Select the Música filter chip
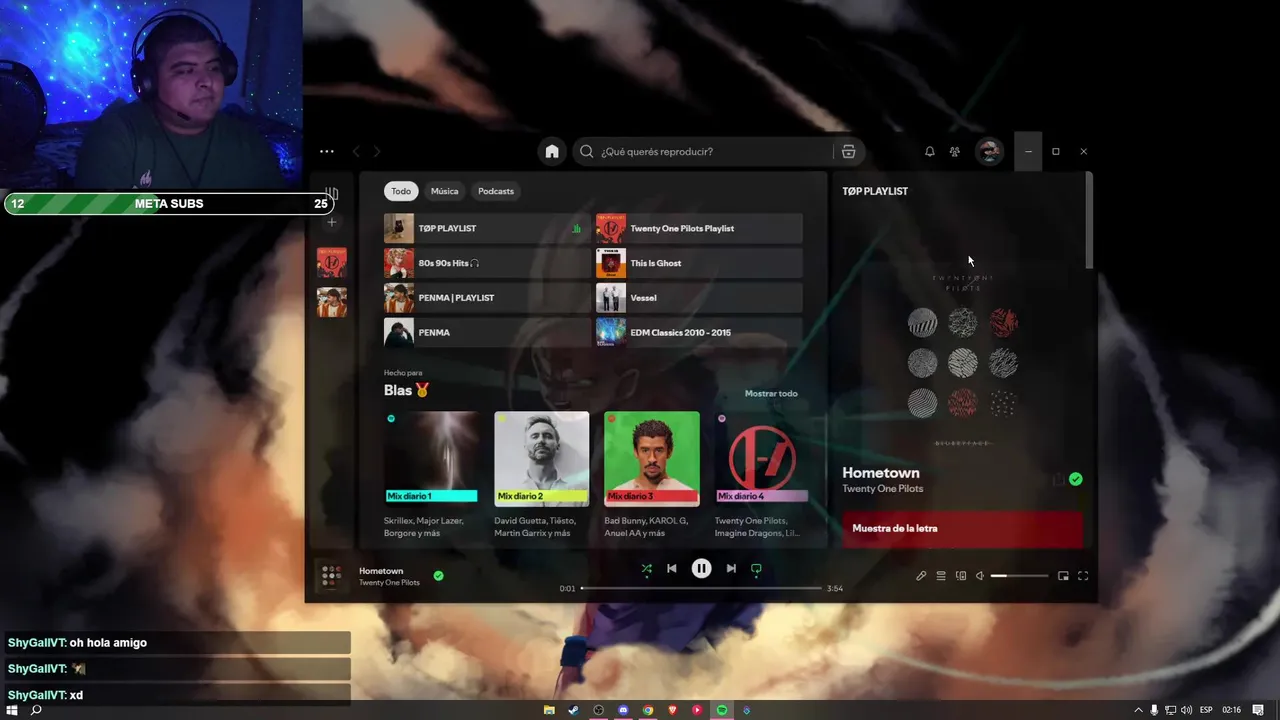 tap(445, 191)
